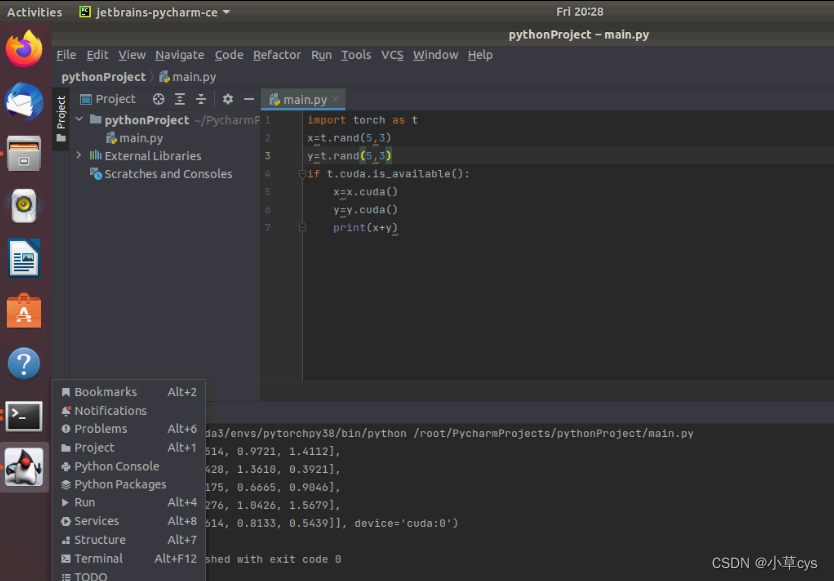Collapse the pythonProject tree node
The image size is (834, 581).
[x=78, y=118]
